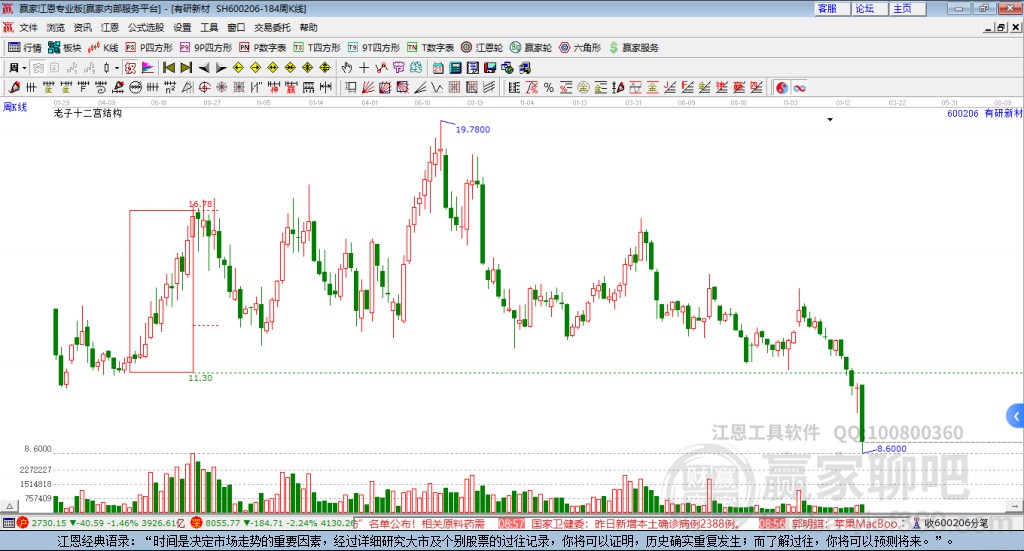Click the network globe computers icon
This screenshot has height=551, width=1024.
point(508,68)
